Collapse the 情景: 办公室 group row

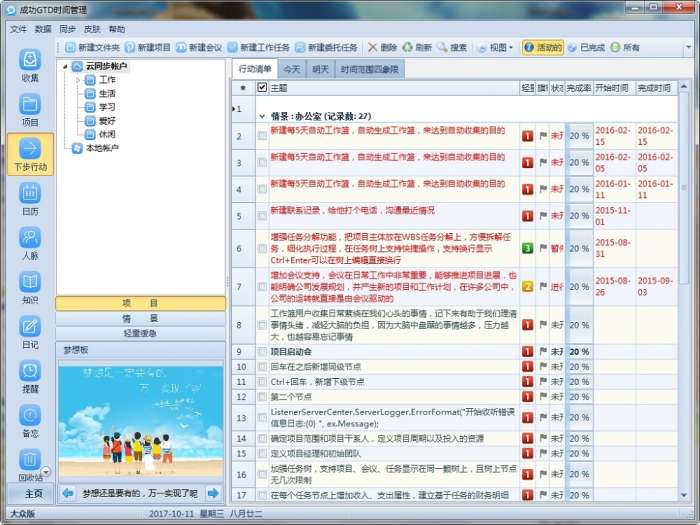pyautogui.click(x=262, y=116)
